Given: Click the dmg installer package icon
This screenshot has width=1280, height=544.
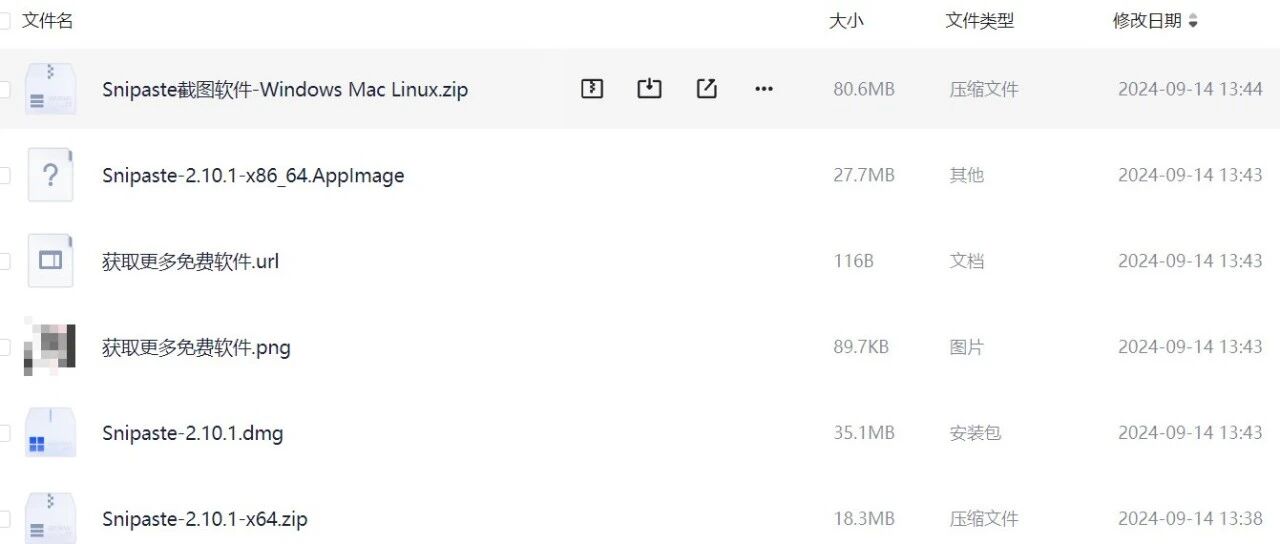Looking at the screenshot, I should [50, 433].
